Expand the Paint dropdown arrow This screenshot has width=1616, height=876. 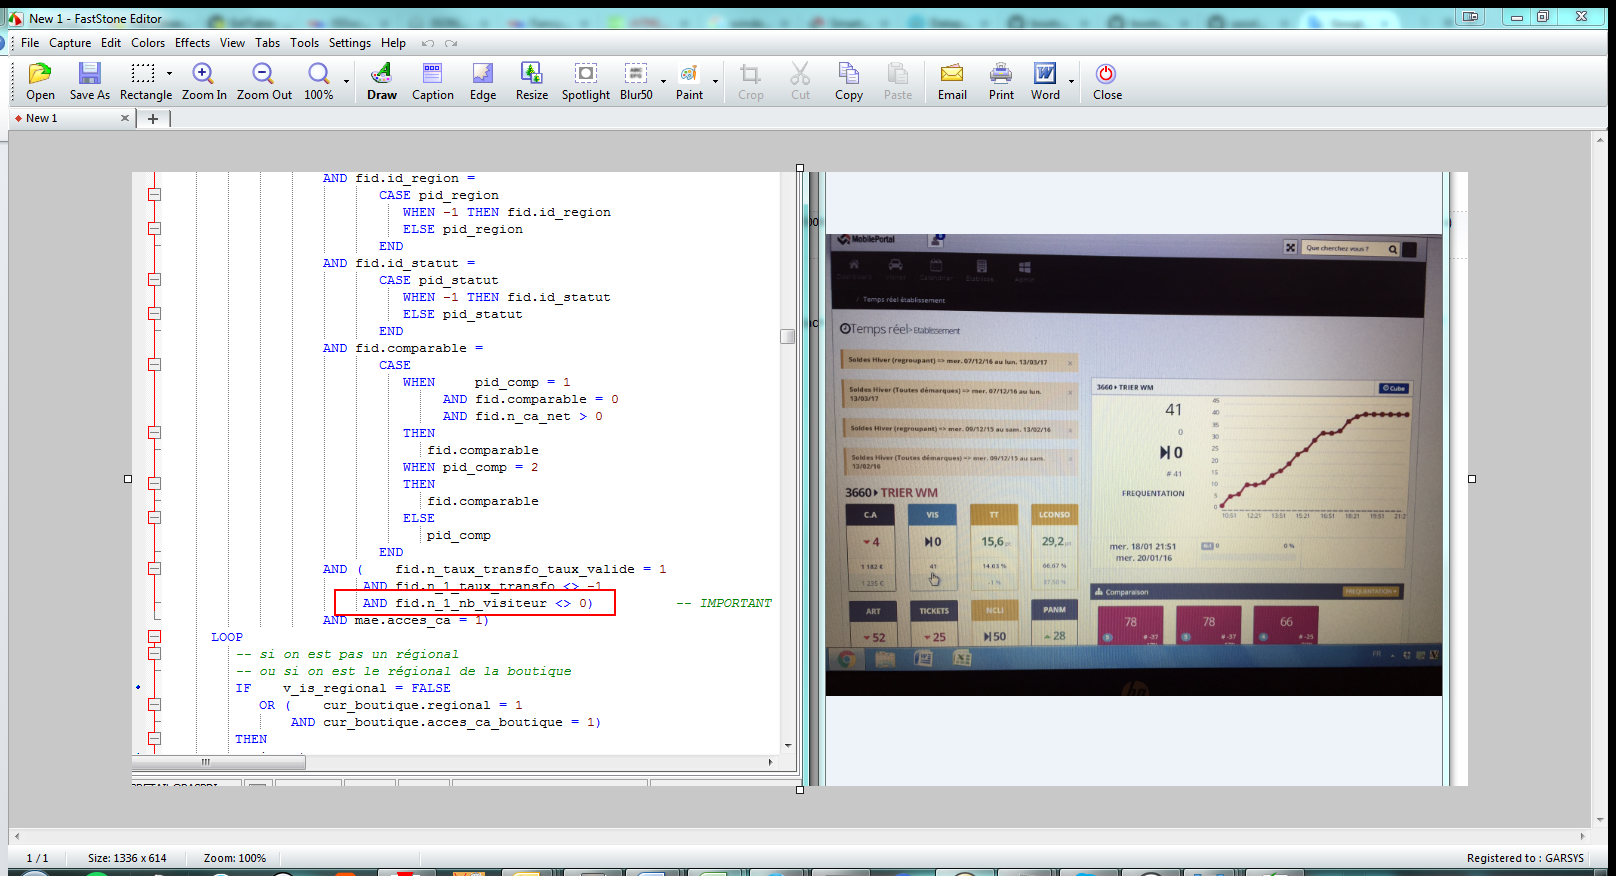[715, 81]
